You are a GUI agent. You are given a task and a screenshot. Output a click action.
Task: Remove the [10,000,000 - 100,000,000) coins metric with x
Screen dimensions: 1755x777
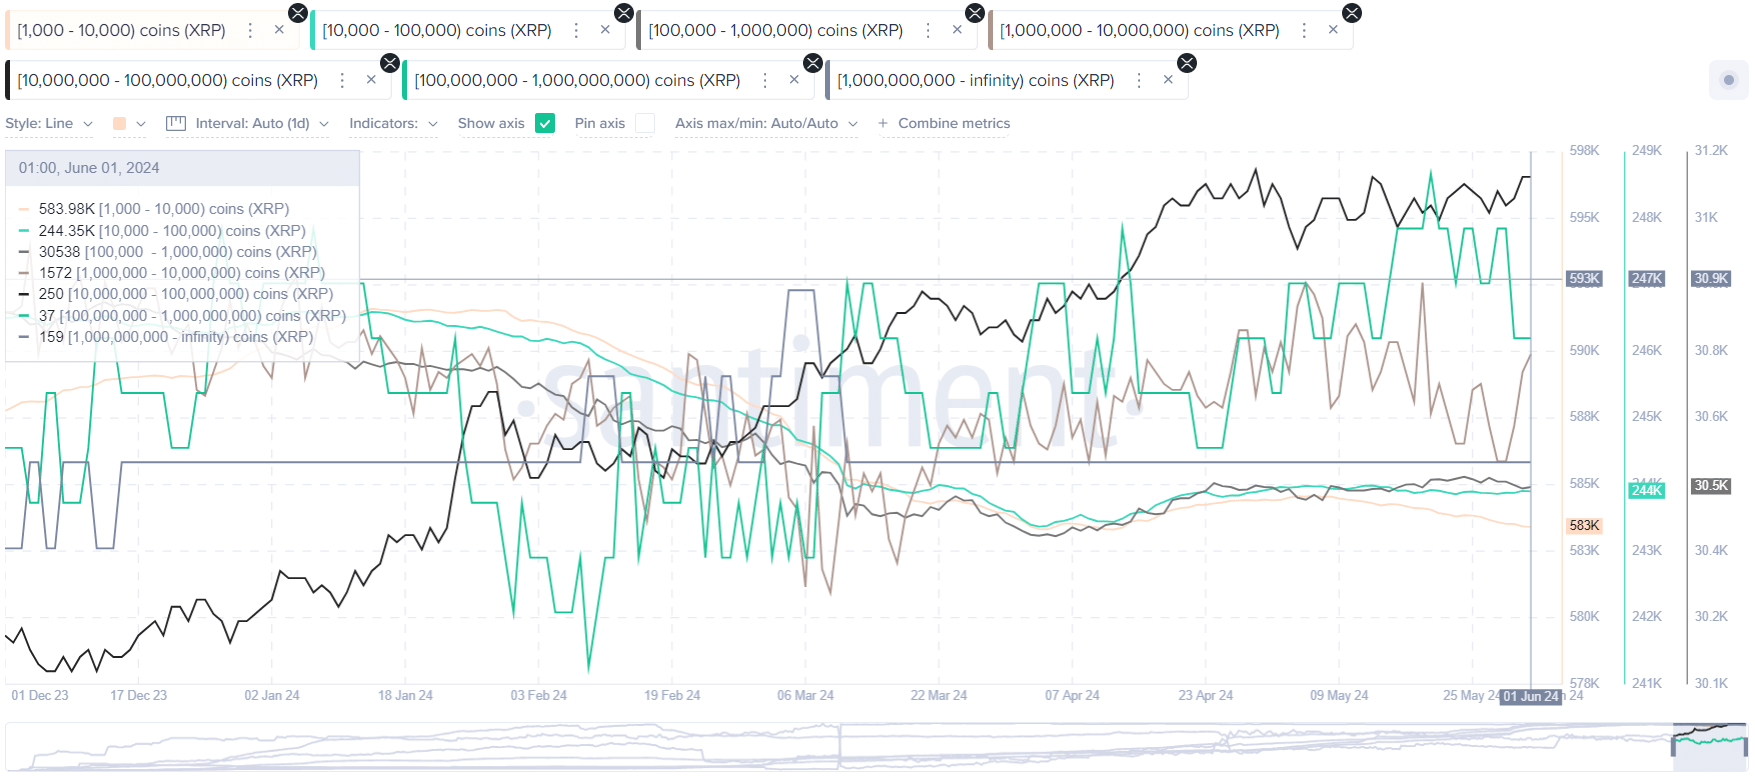(x=371, y=80)
